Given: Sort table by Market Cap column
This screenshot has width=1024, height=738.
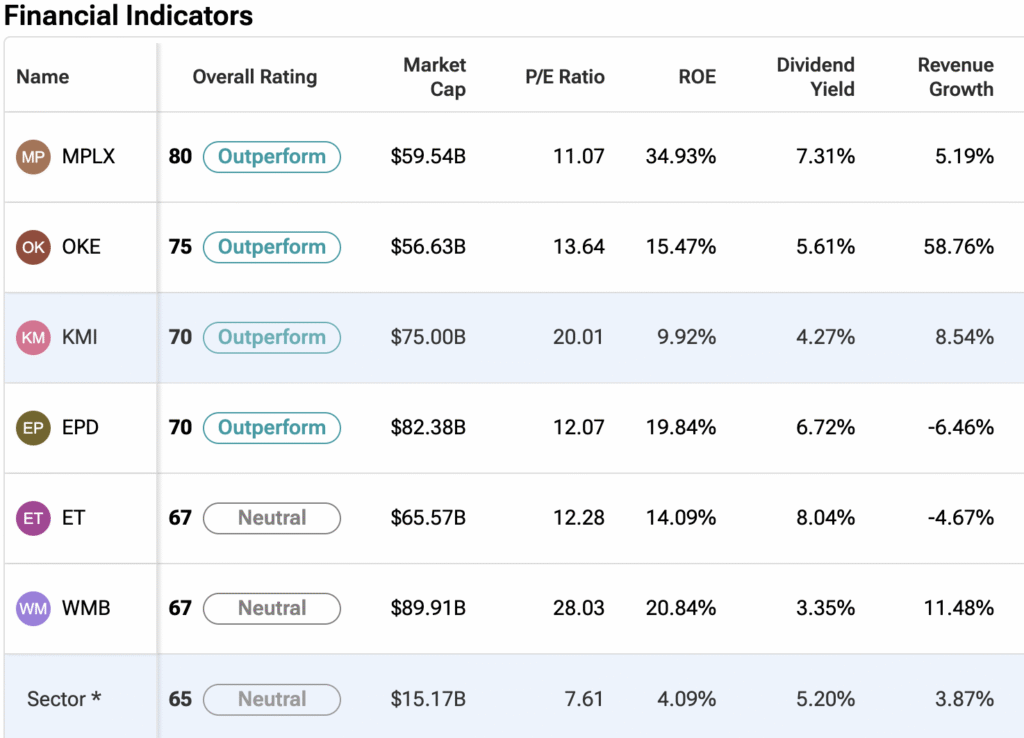Looking at the screenshot, I should click(x=434, y=77).
